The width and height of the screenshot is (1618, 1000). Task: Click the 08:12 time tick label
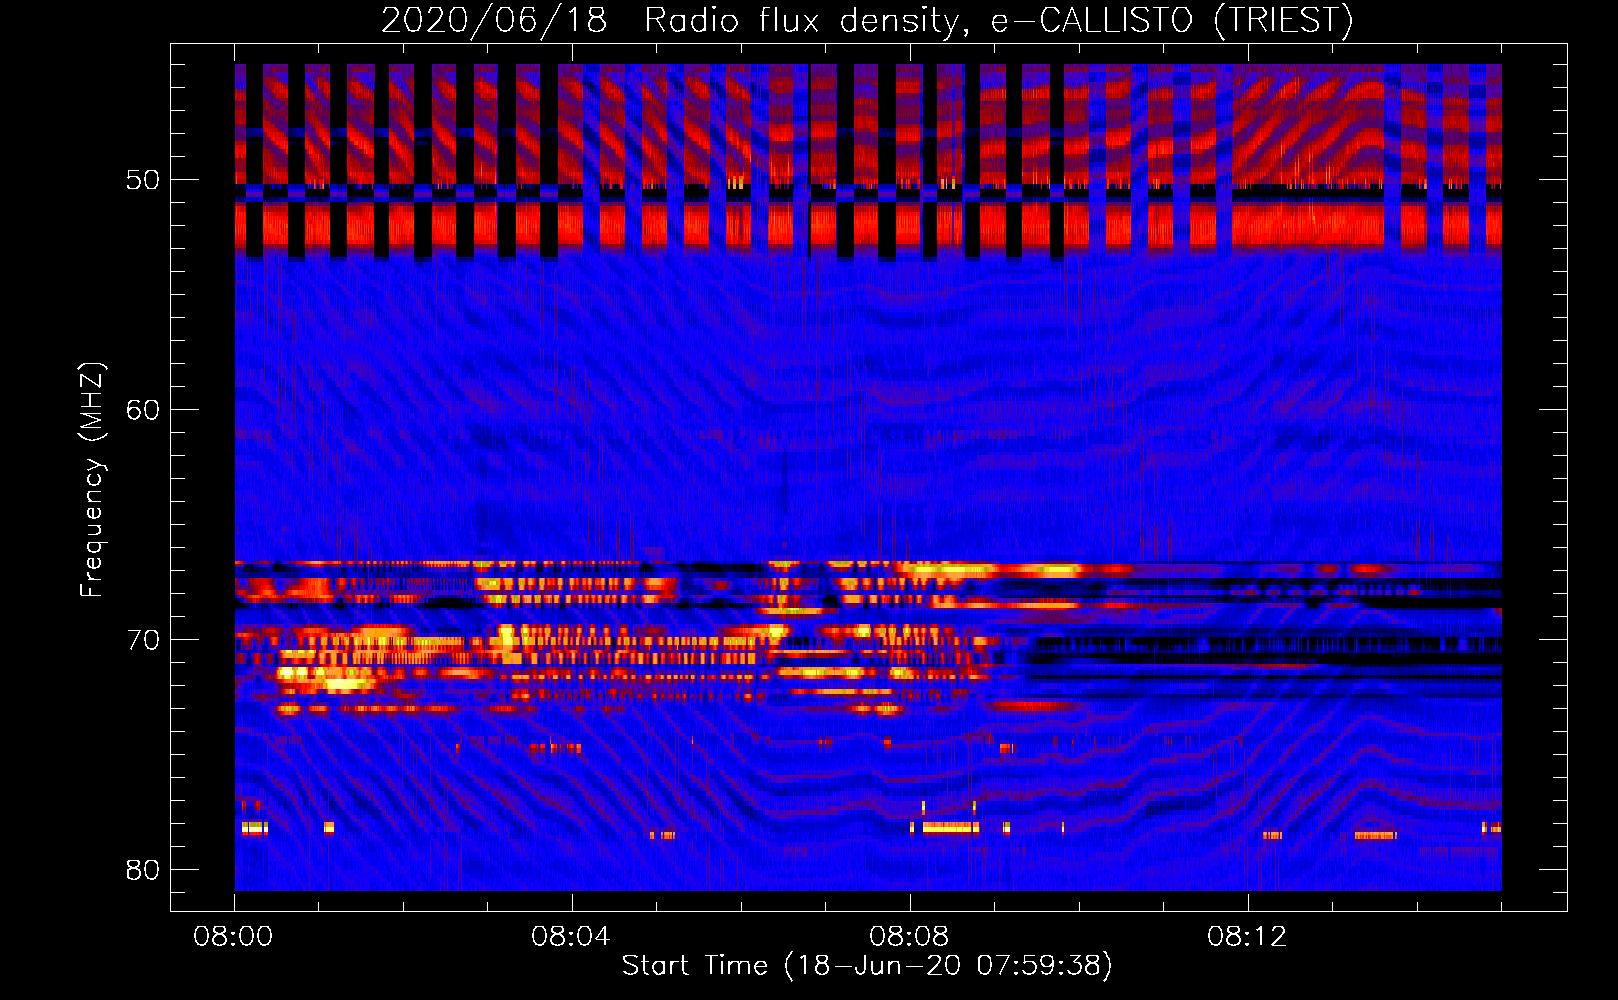1247,937
